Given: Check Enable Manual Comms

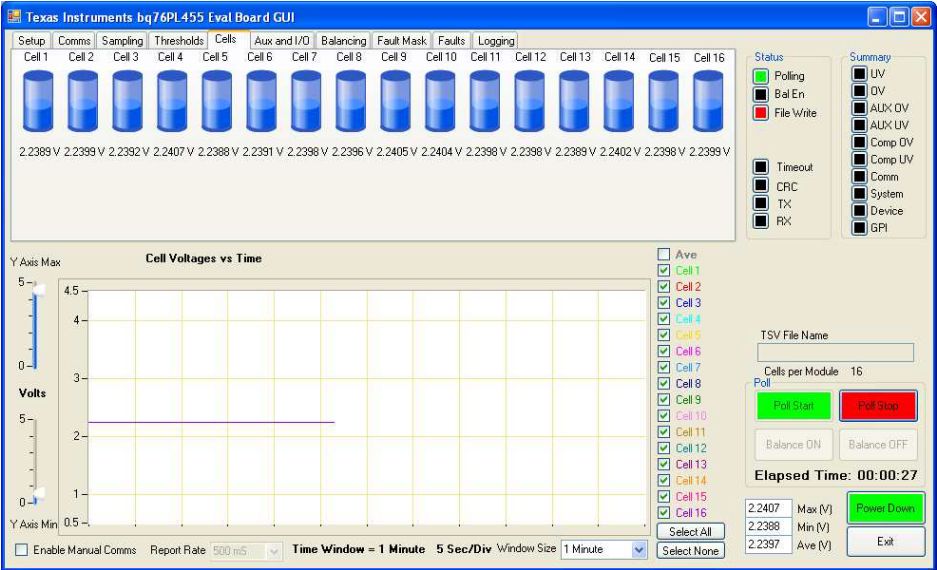Looking at the screenshot, I should (22, 550).
